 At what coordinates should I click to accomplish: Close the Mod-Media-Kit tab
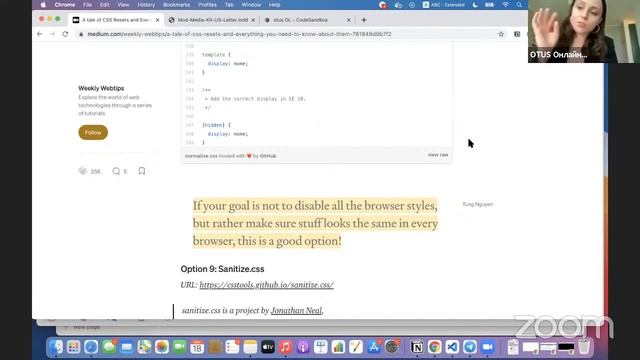253,20
